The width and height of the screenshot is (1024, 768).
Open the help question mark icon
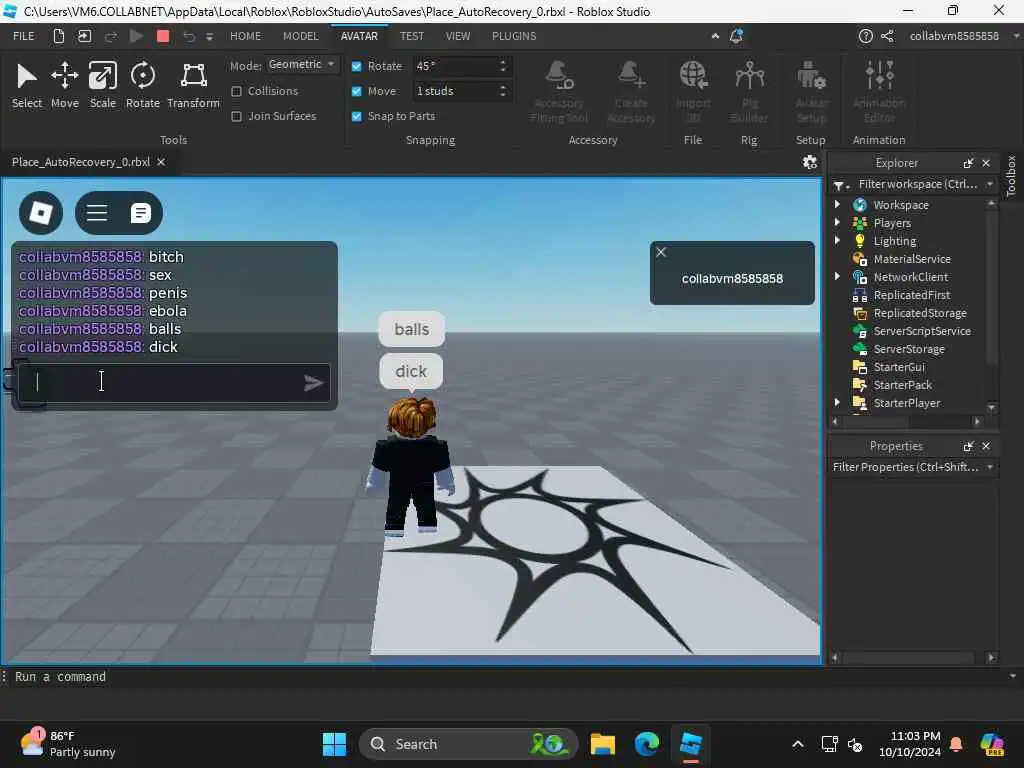tap(865, 36)
